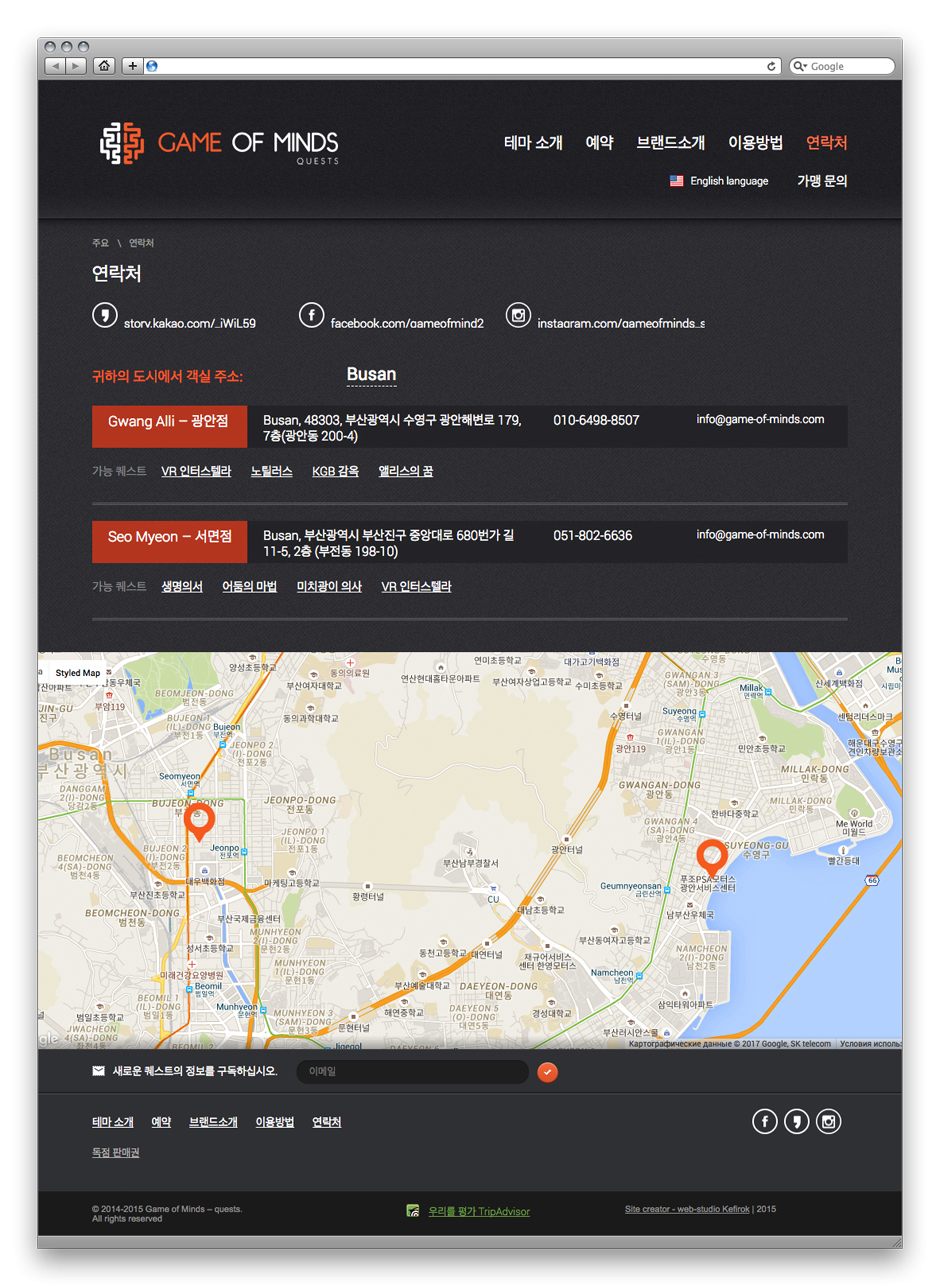Open the 생명의서 quest link

pos(182,586)
